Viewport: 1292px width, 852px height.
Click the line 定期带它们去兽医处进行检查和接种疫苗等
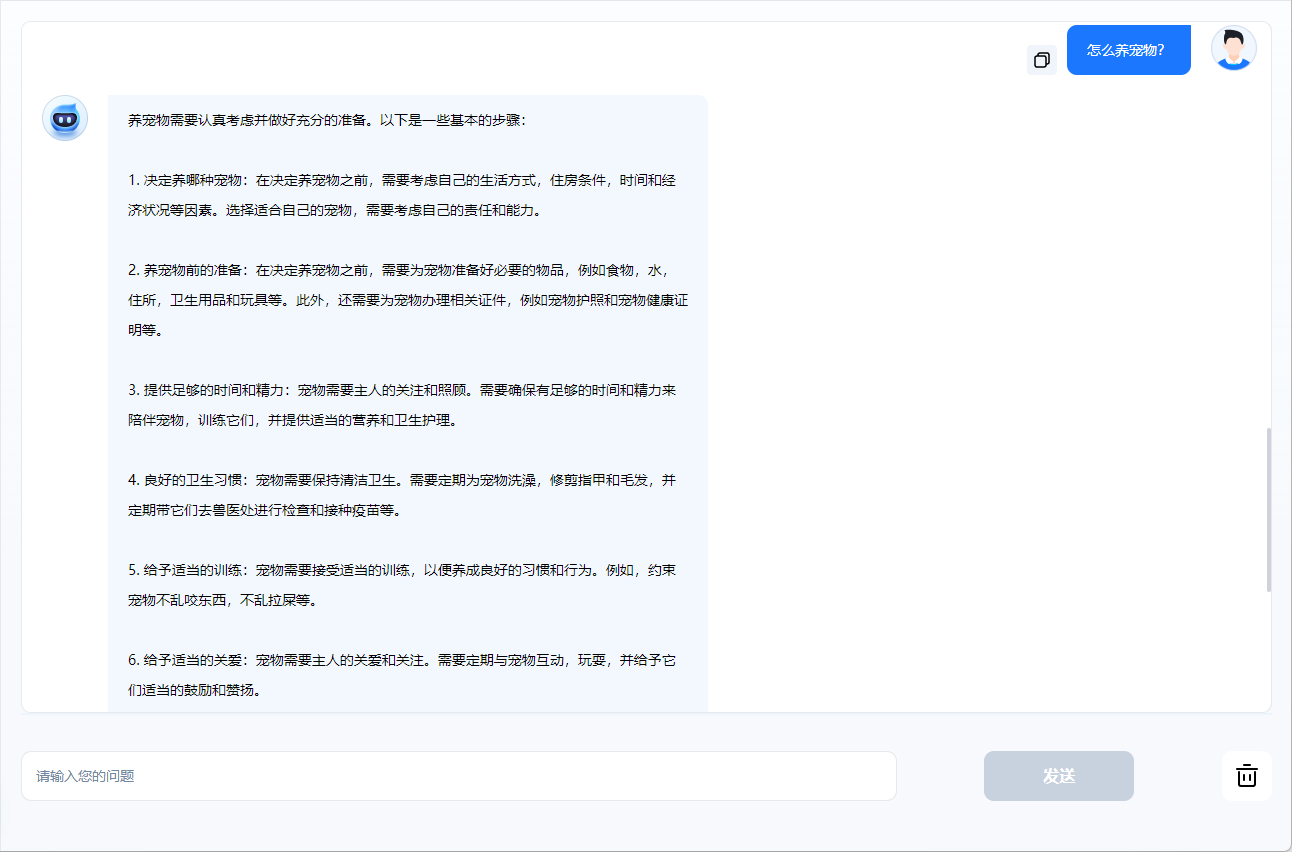pyautogui.click(x=264, y=511)
